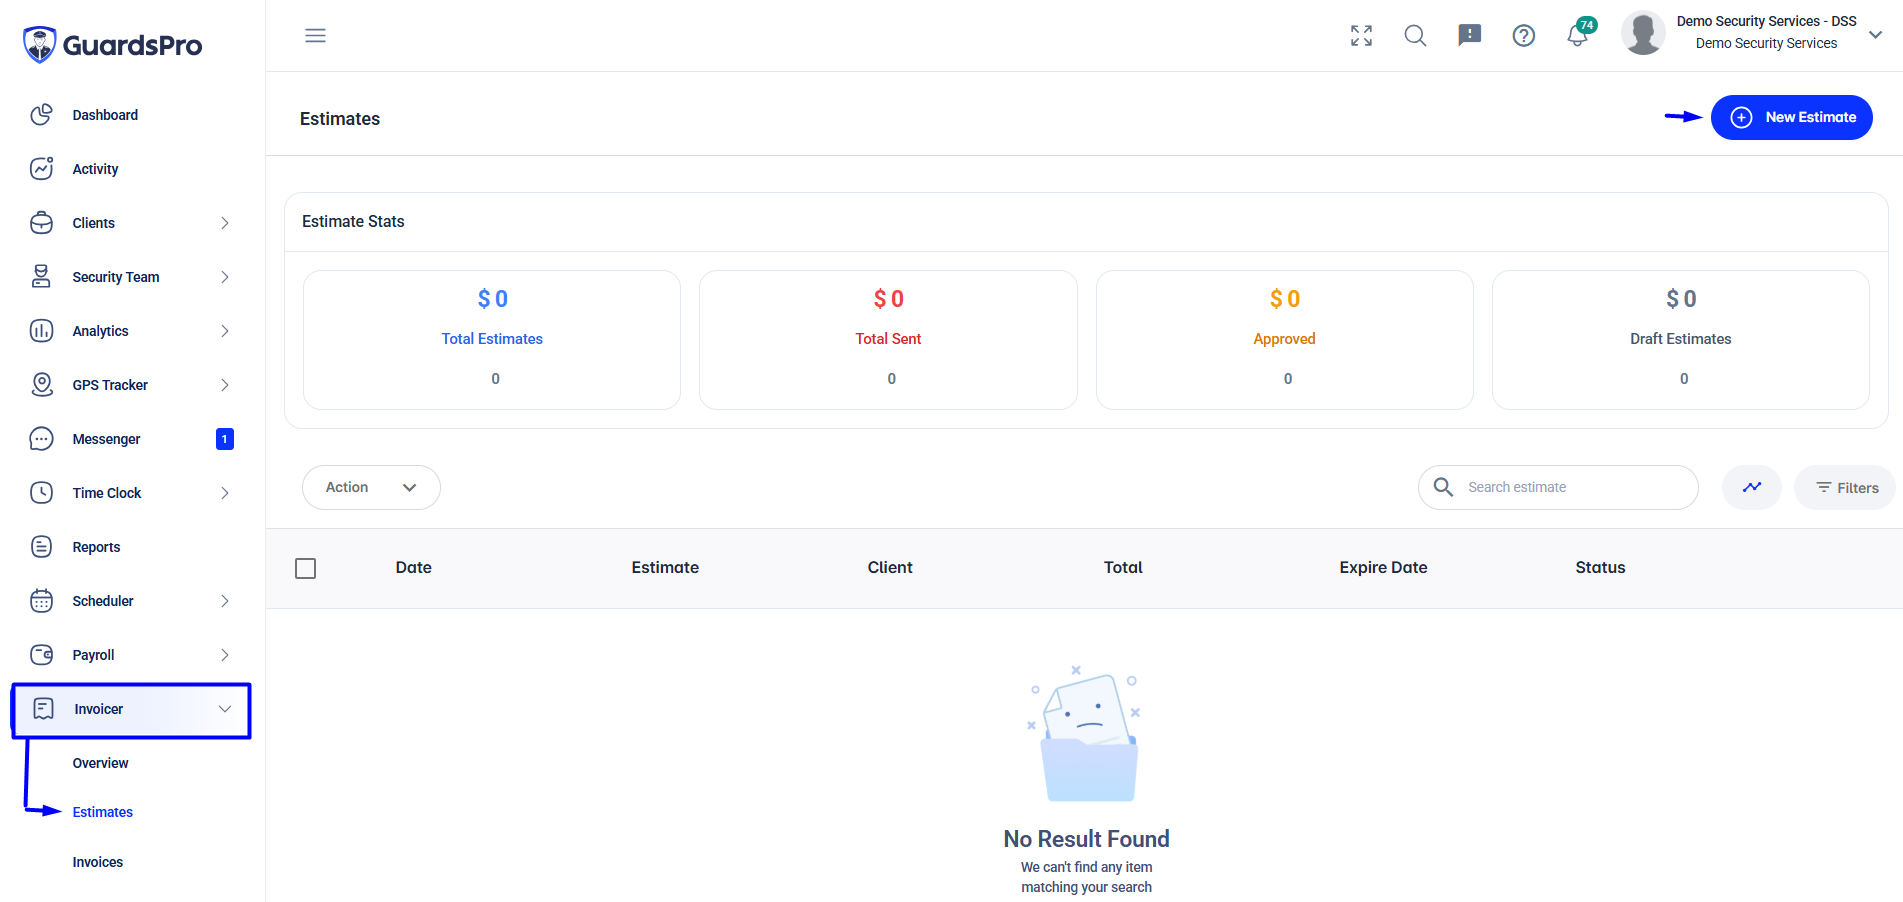
Task: Click the magnifier in Search estimate box
Action: tap(1443, 487)
